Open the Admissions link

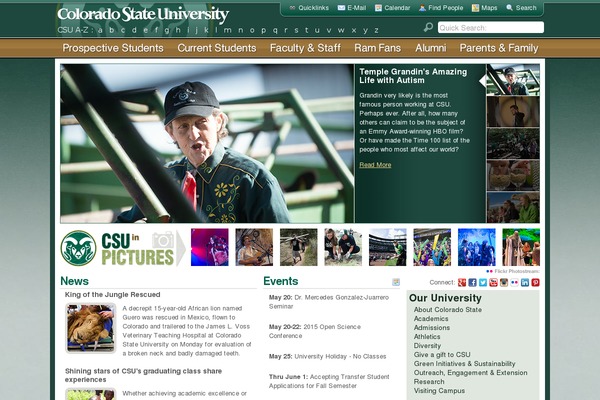(432, 328)
